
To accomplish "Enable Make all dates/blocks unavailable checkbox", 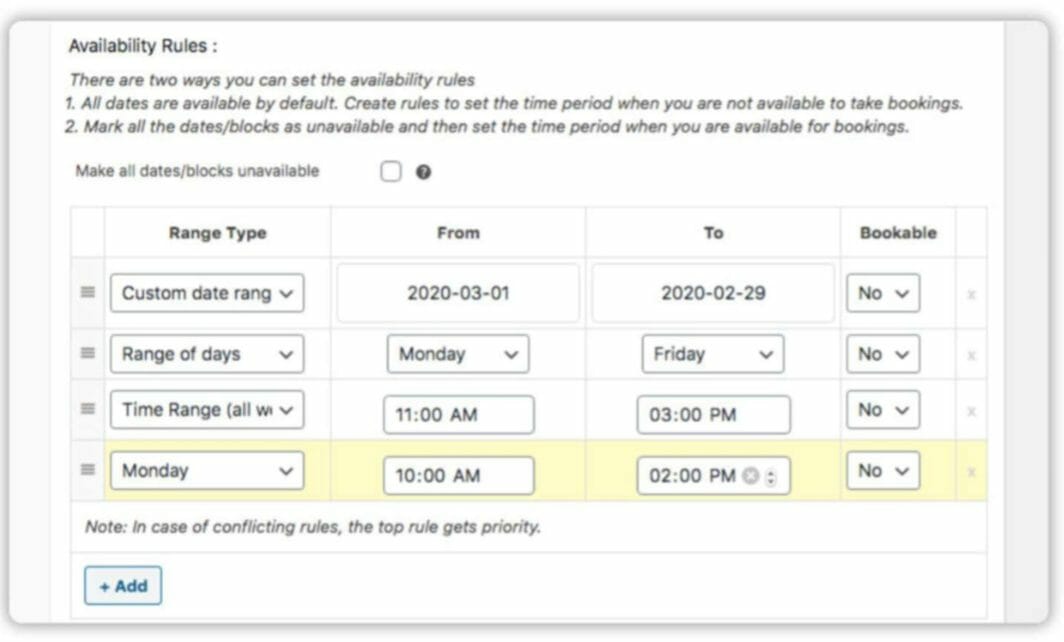I will 390,172.
